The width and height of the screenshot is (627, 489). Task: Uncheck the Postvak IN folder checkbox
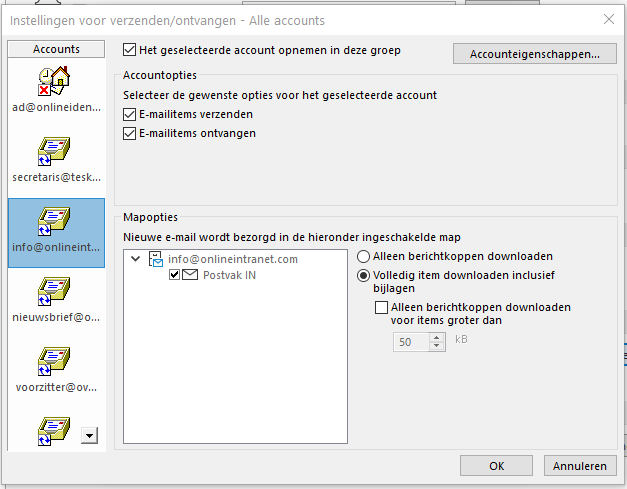click(x=175, y=275)
